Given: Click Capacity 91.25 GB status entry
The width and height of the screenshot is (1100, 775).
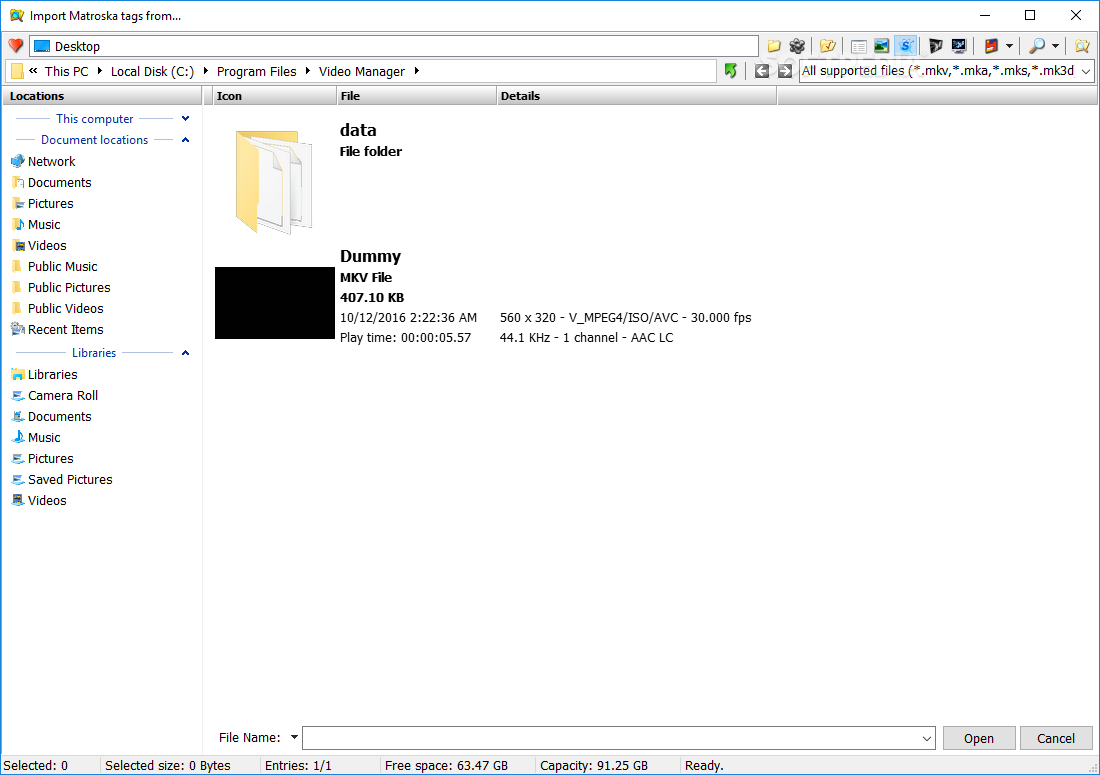Looking at the screenshot, I should (x=594, y=765).
